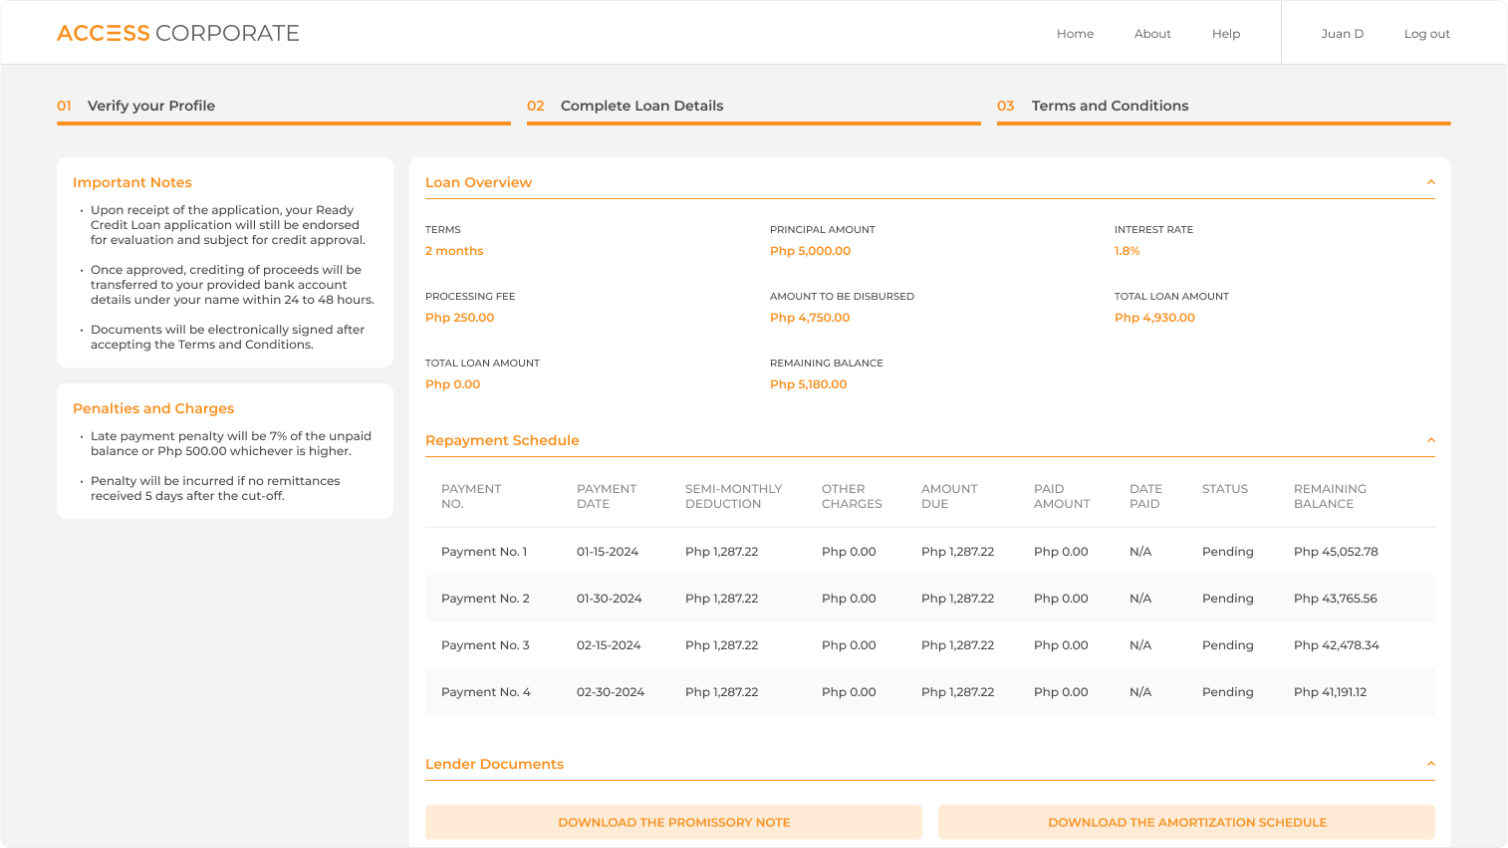Click amount to be disbursed Php 4,750.00
The height and width of the screenshot is (848, 1508).
coord(810,318)
